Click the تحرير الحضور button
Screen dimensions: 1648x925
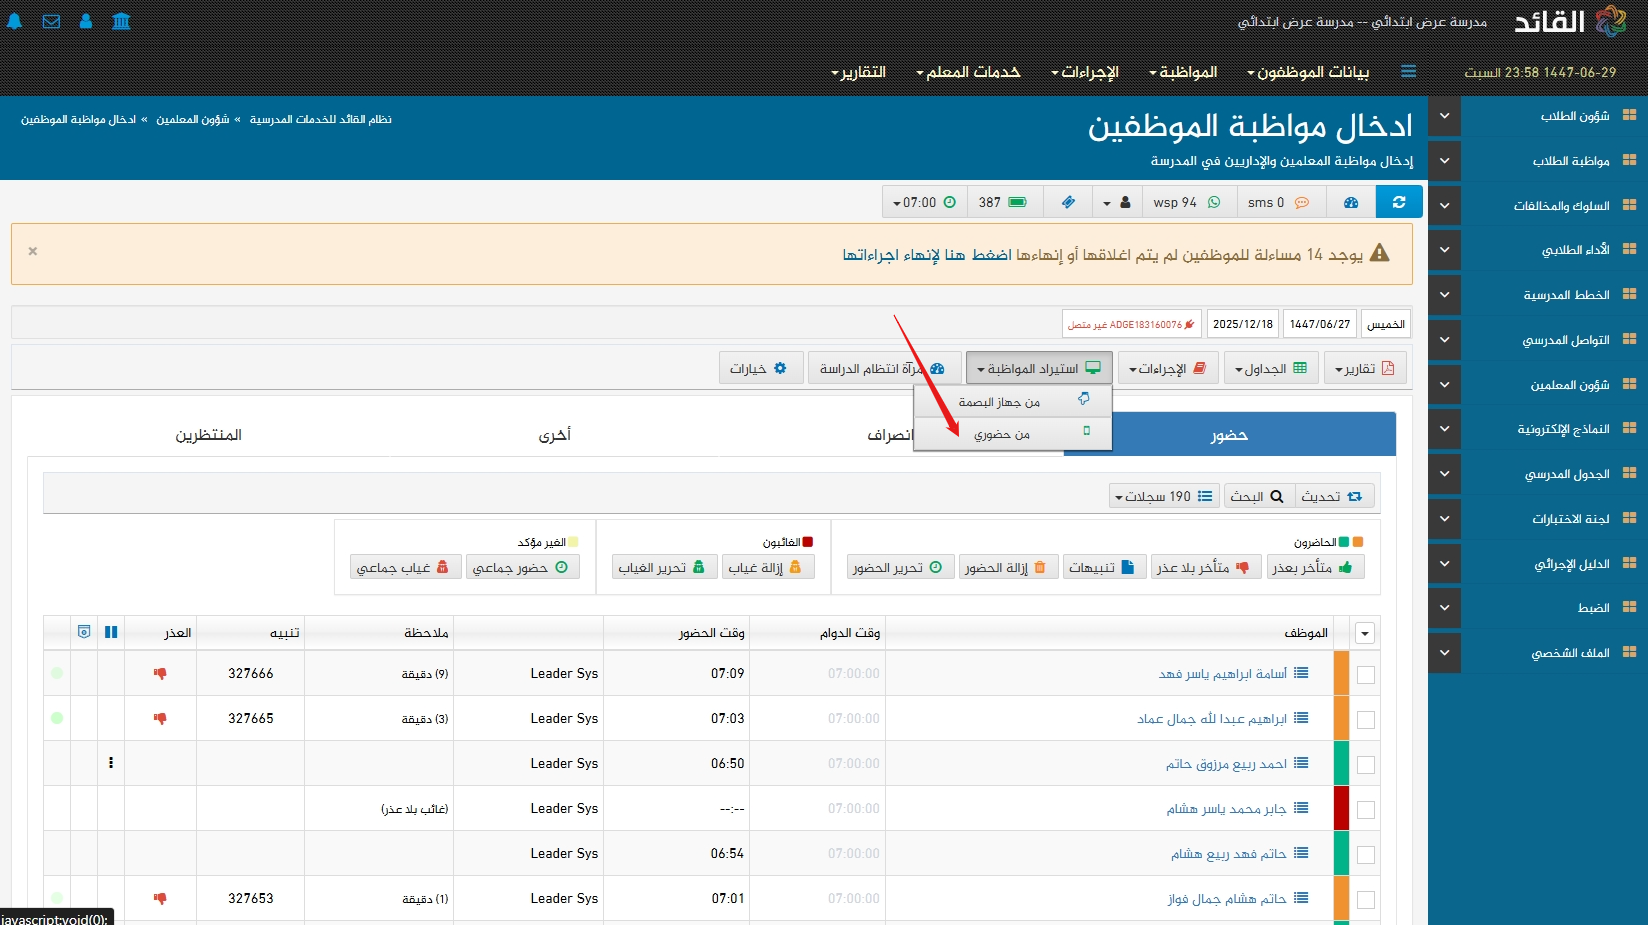click(x=896, y=567)
